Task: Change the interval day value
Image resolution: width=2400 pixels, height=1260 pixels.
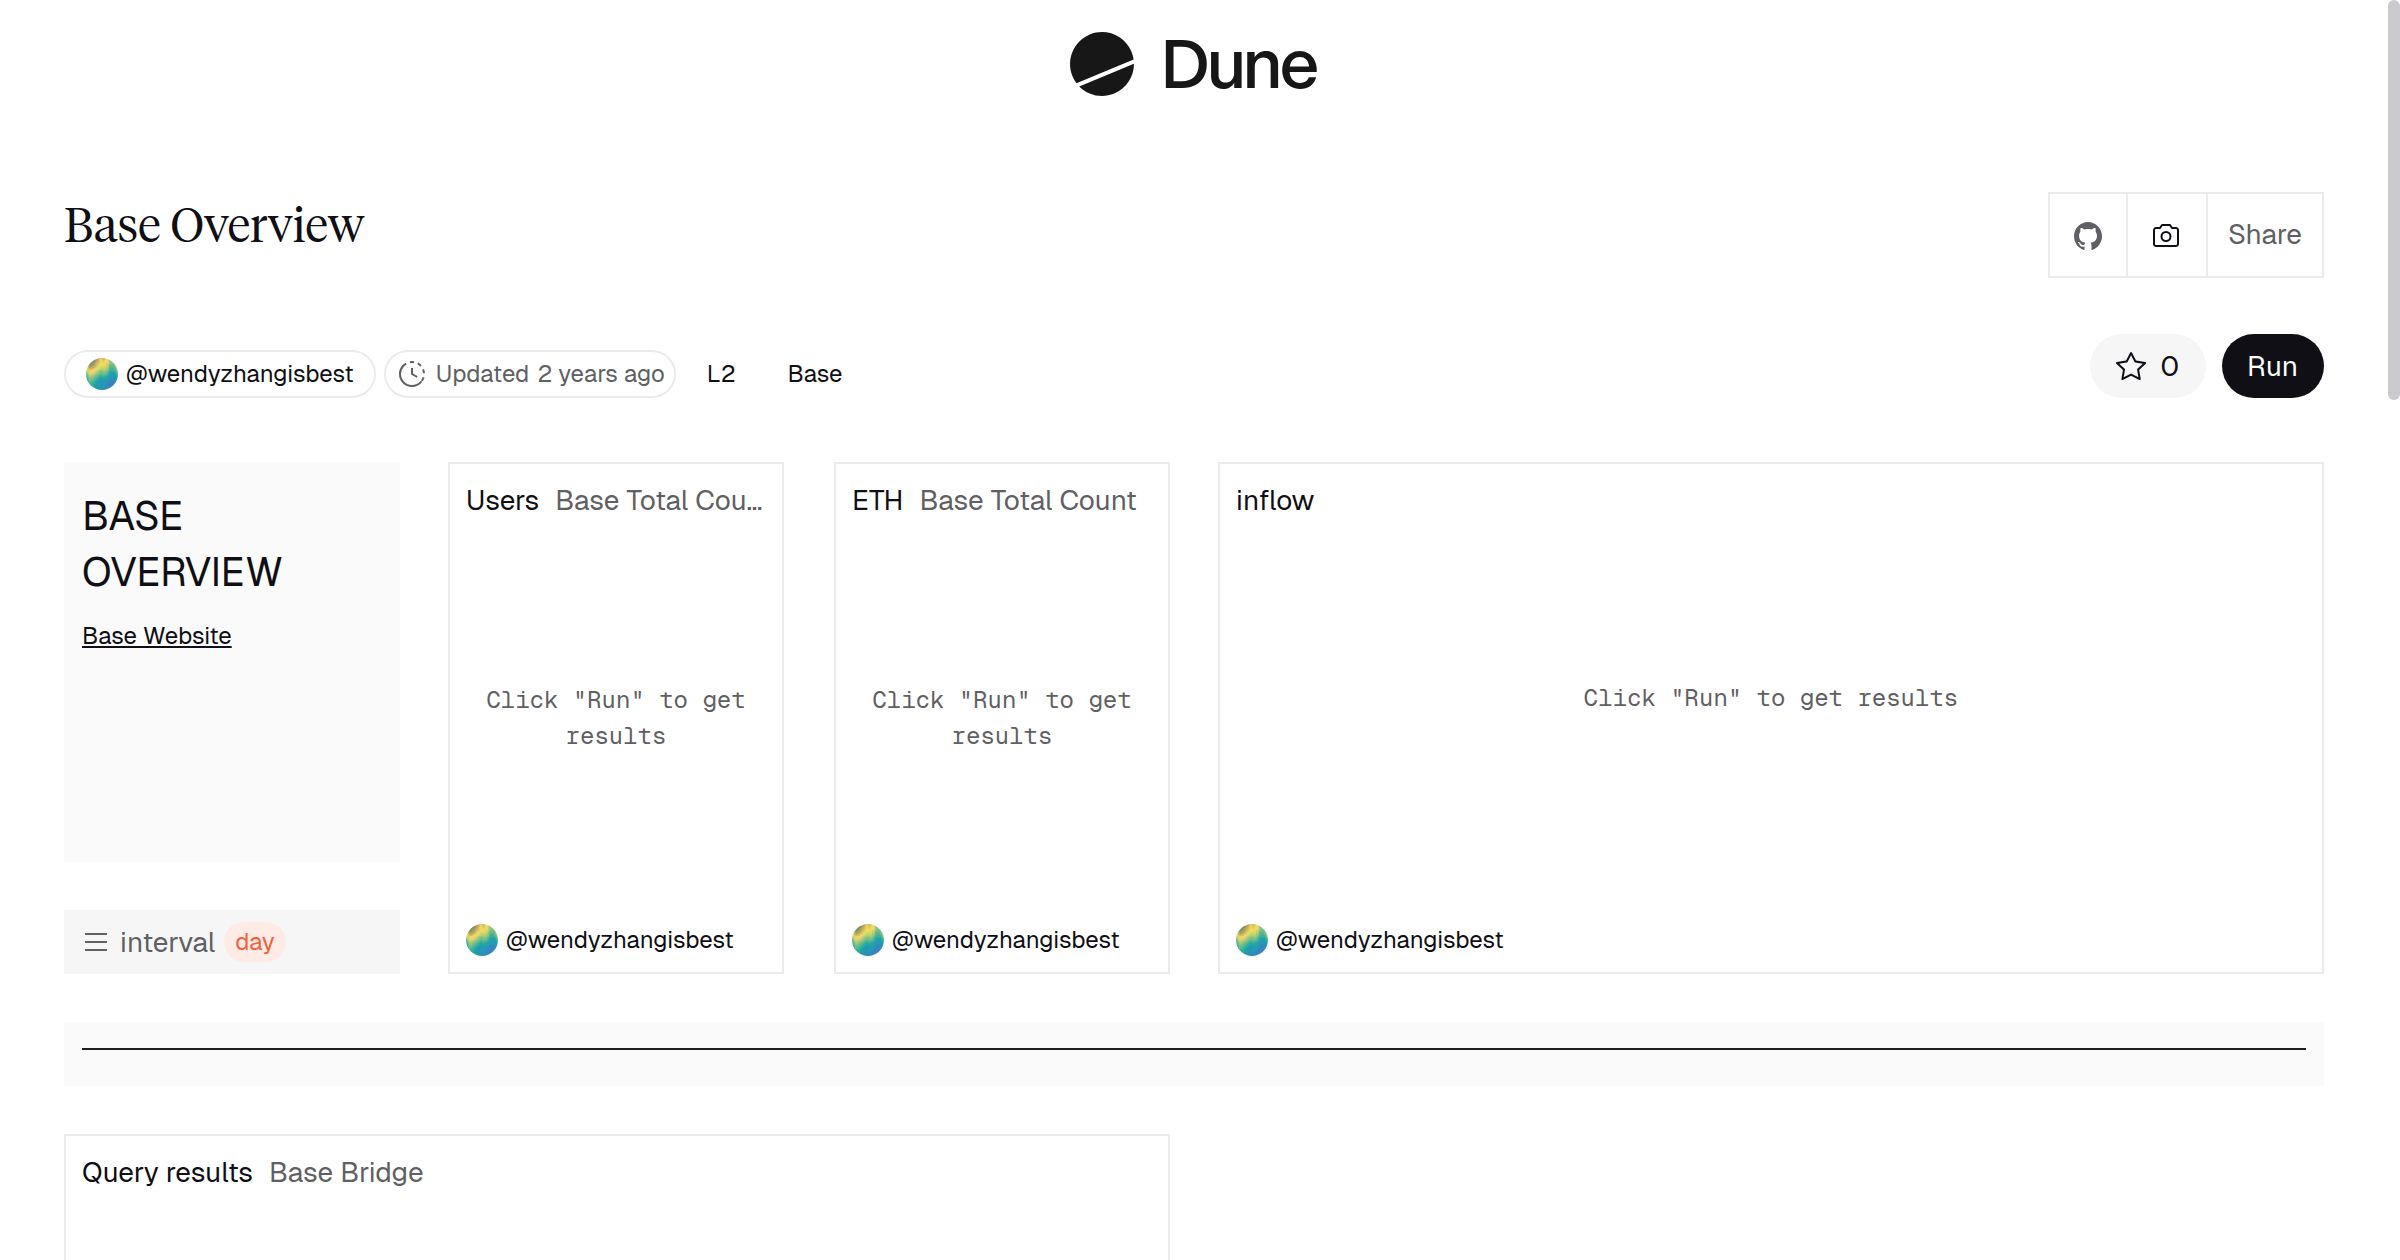Action: point(254,942)
